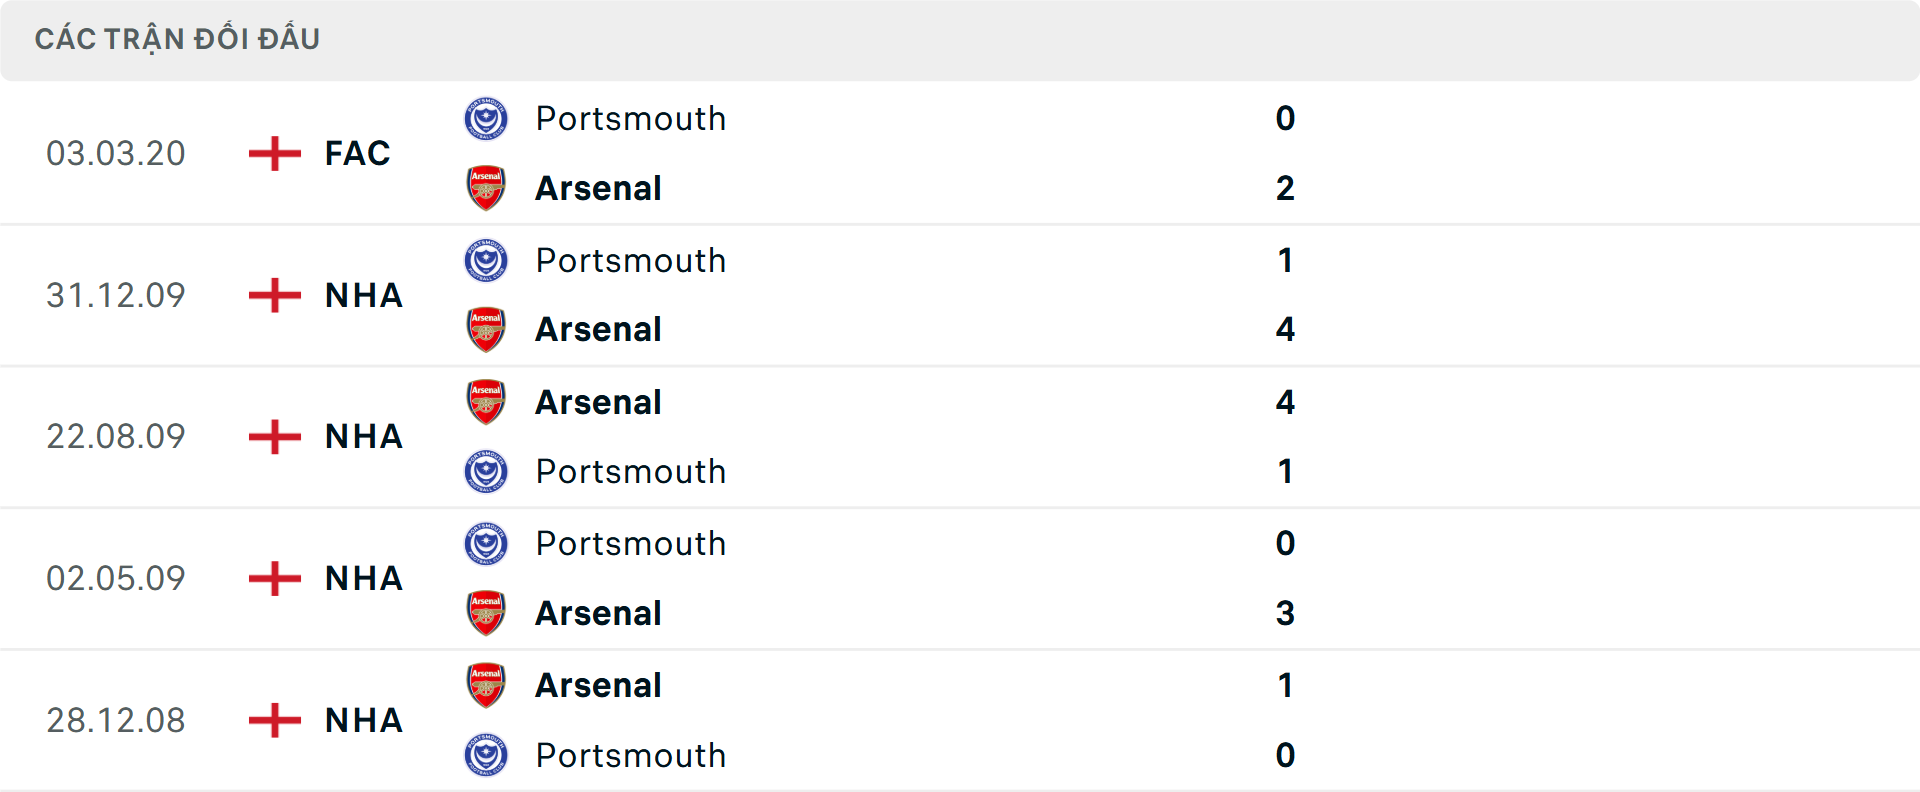Click the date 03.03.20
Screen dimensions: 1920x792
115,153
